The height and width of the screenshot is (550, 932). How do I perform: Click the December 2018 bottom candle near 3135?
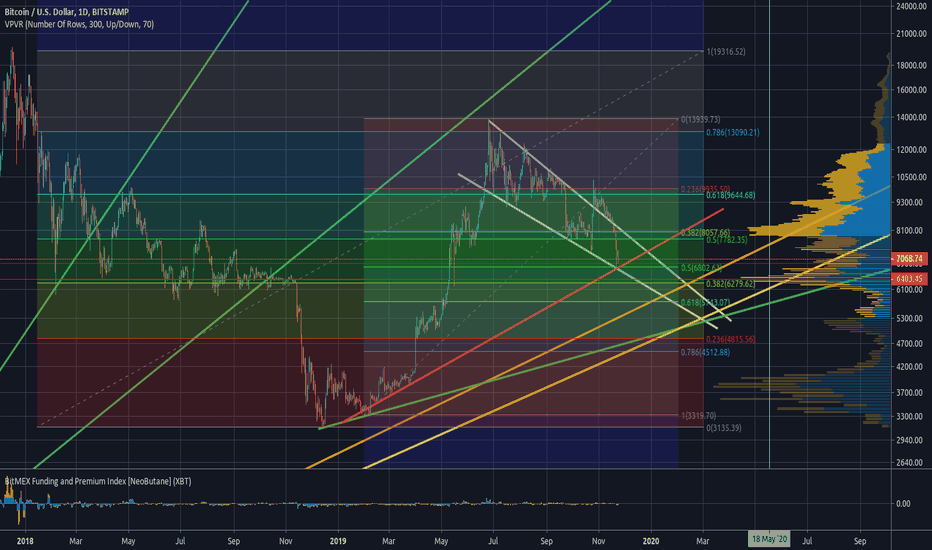click(x=322, y=416)
